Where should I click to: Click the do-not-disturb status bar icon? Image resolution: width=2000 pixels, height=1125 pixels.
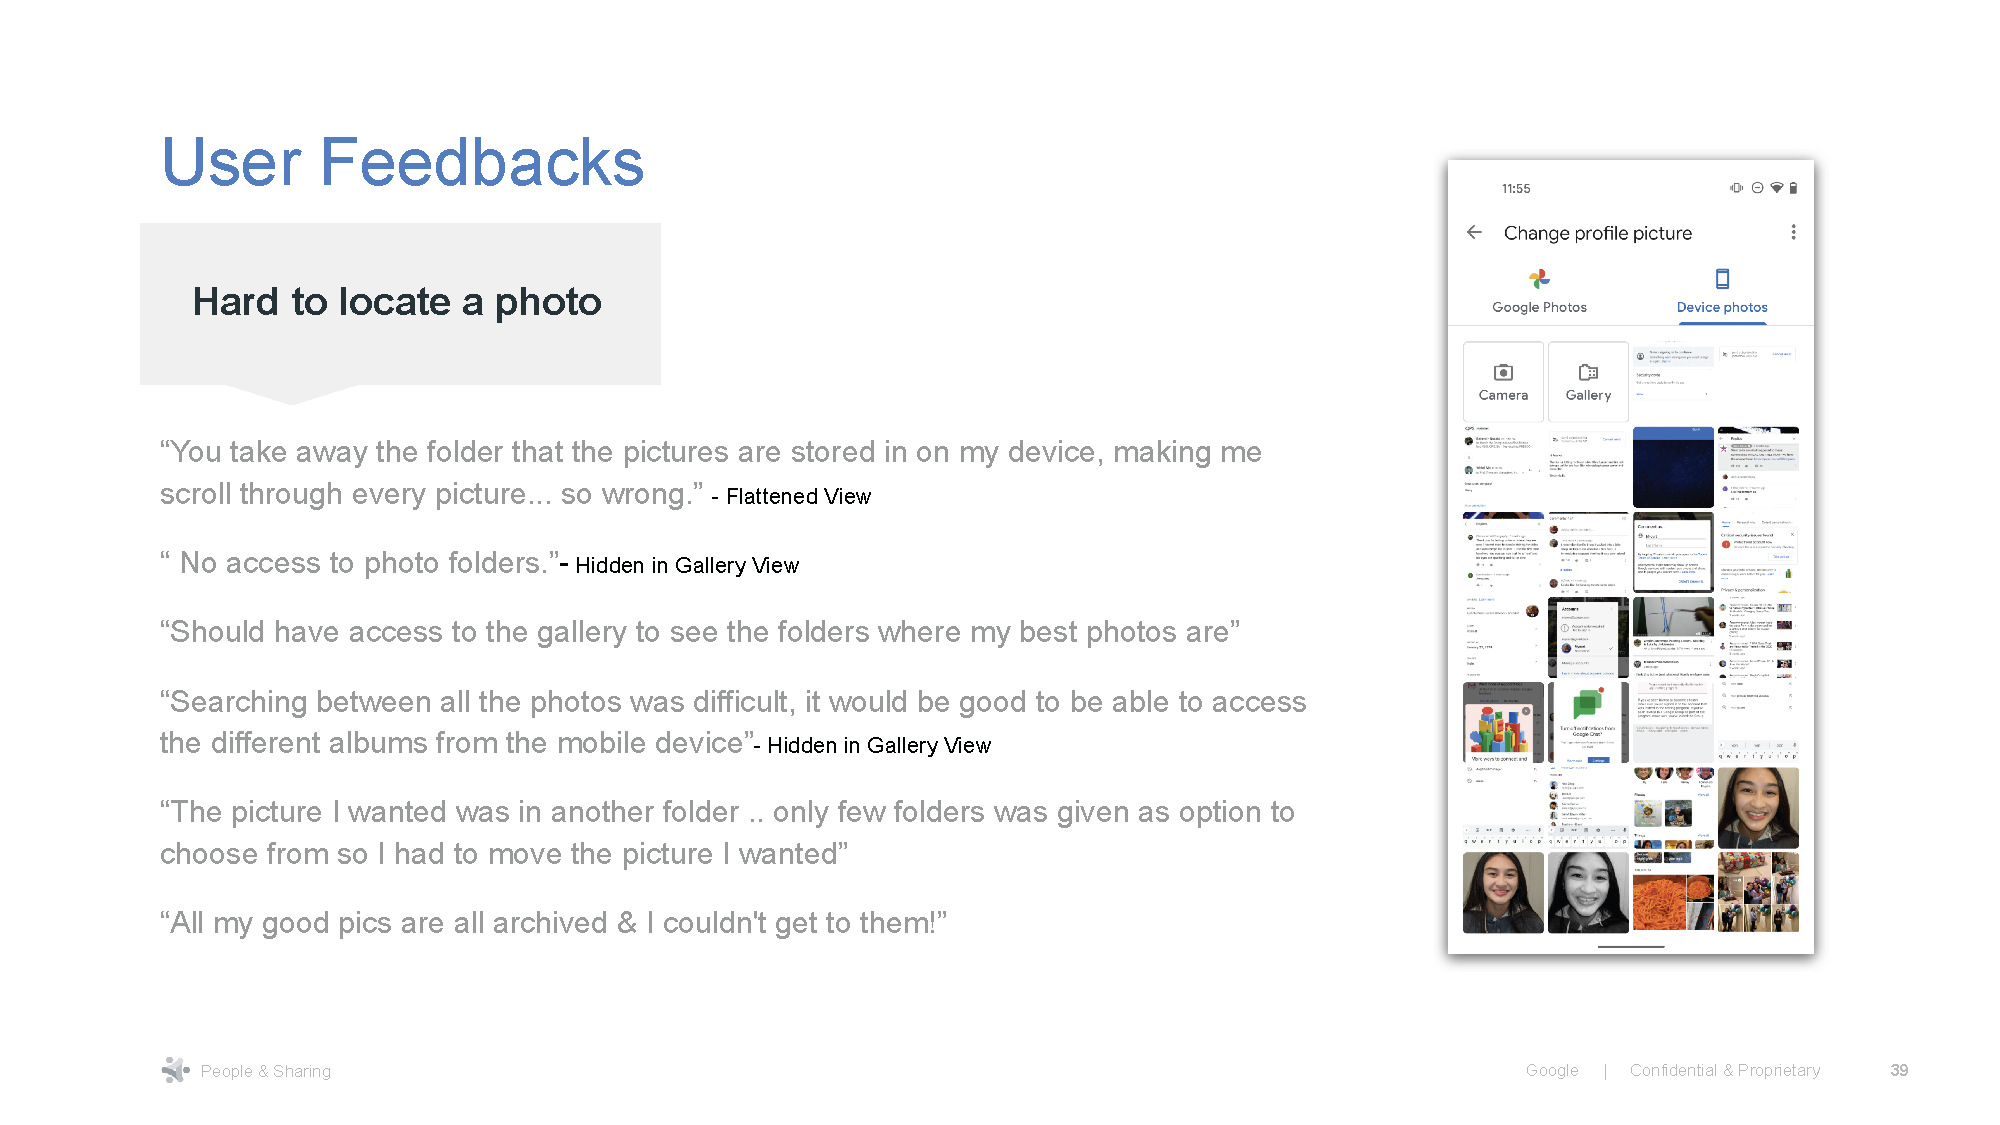(1757, 188)
